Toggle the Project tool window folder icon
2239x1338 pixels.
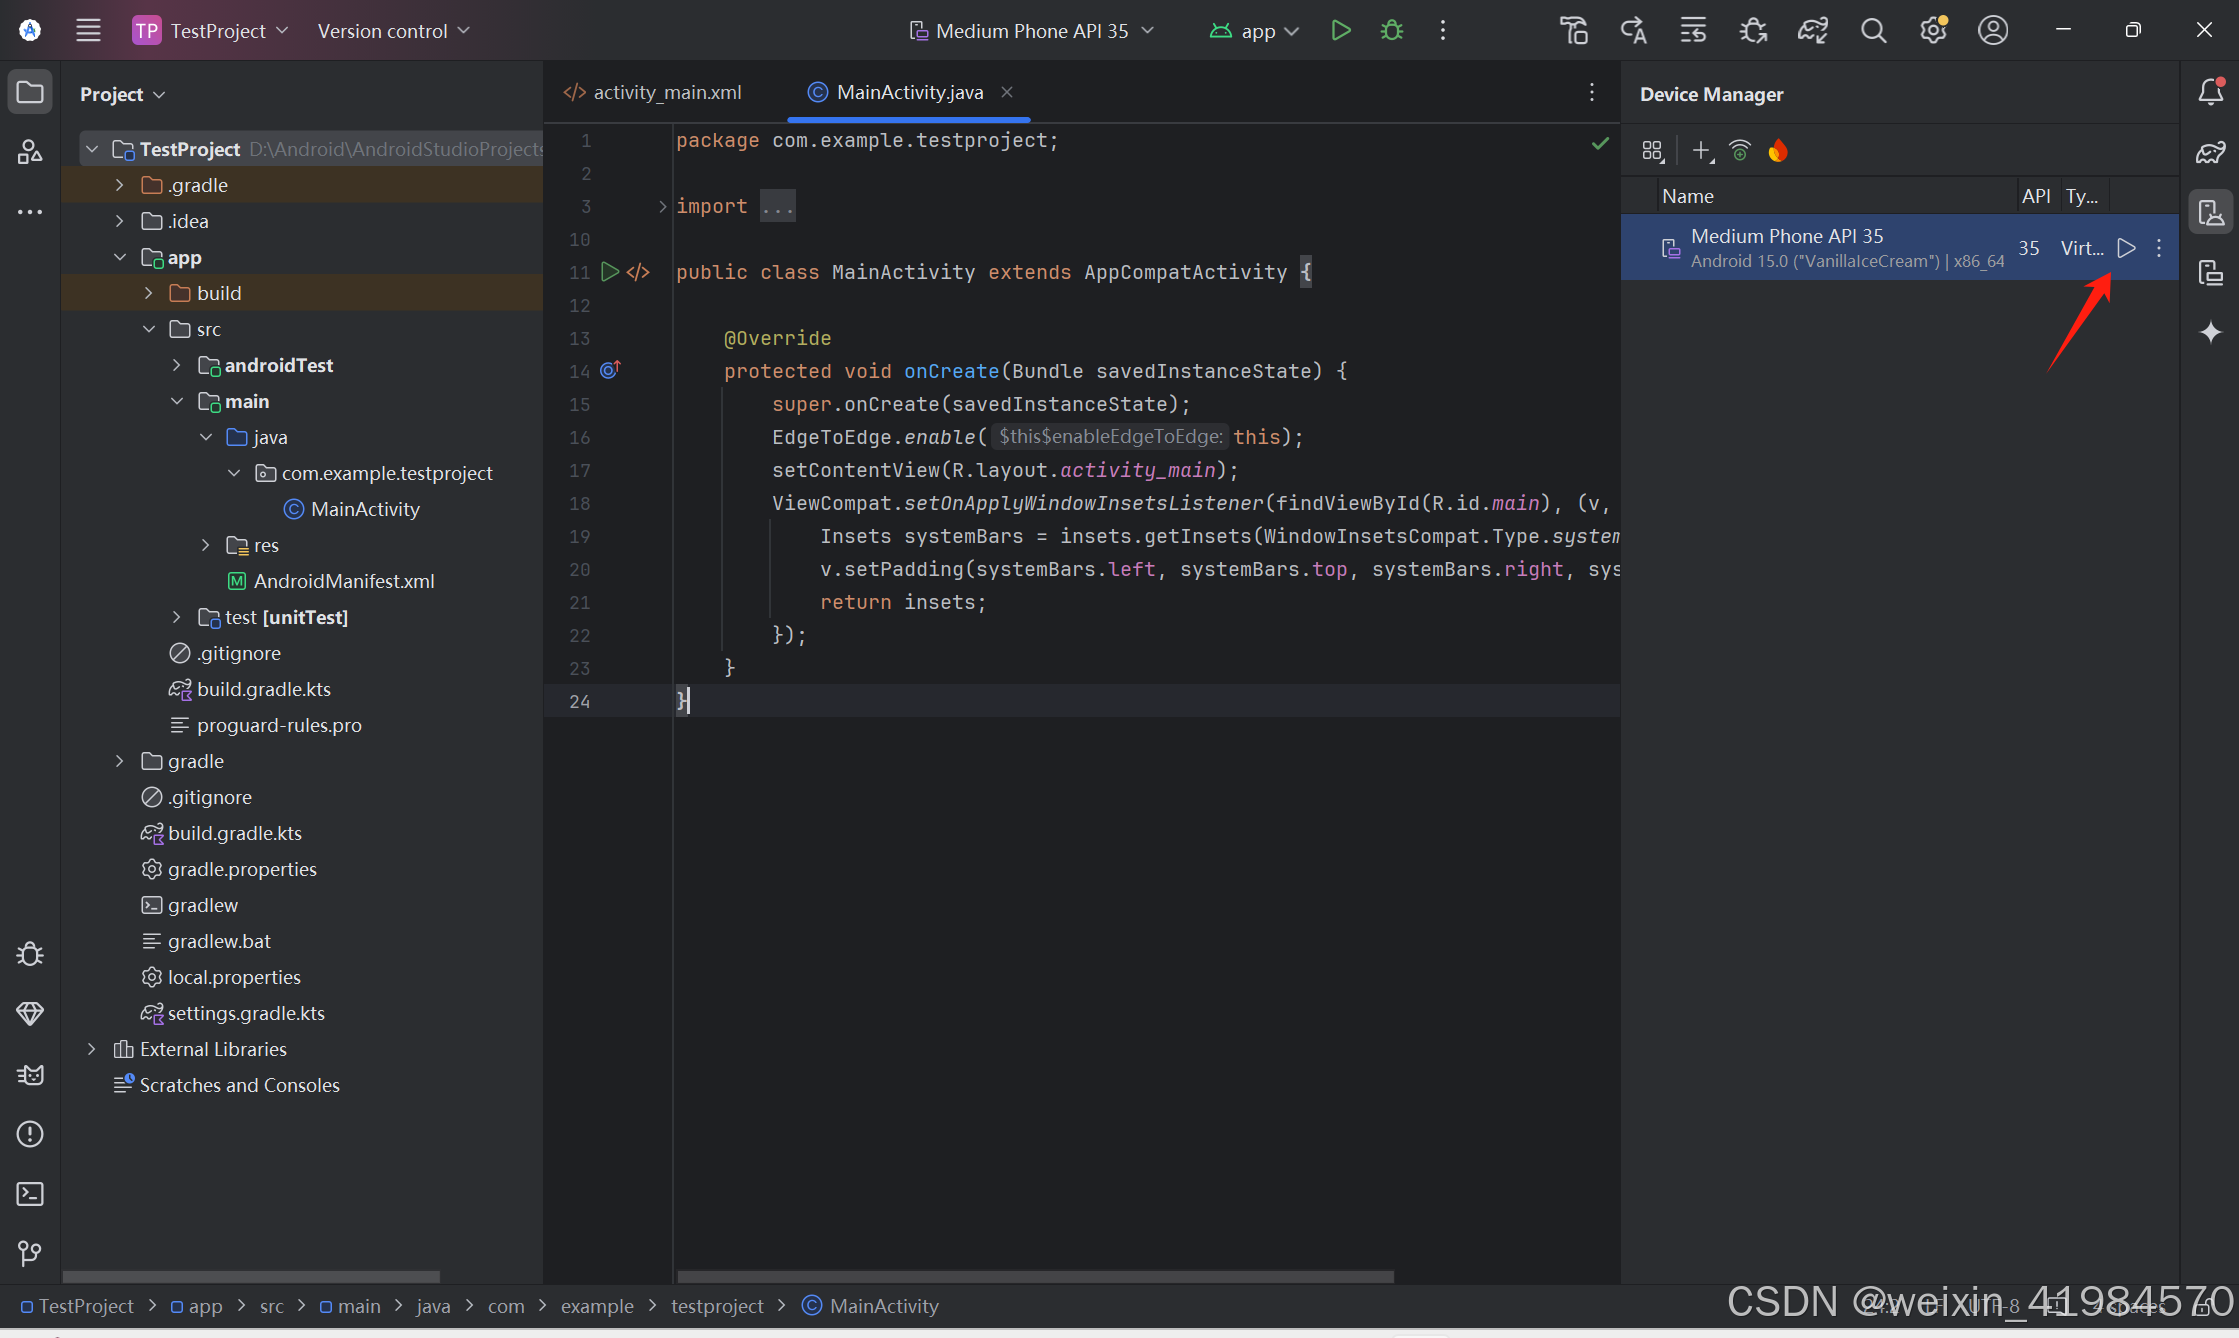tap(30, 93)
